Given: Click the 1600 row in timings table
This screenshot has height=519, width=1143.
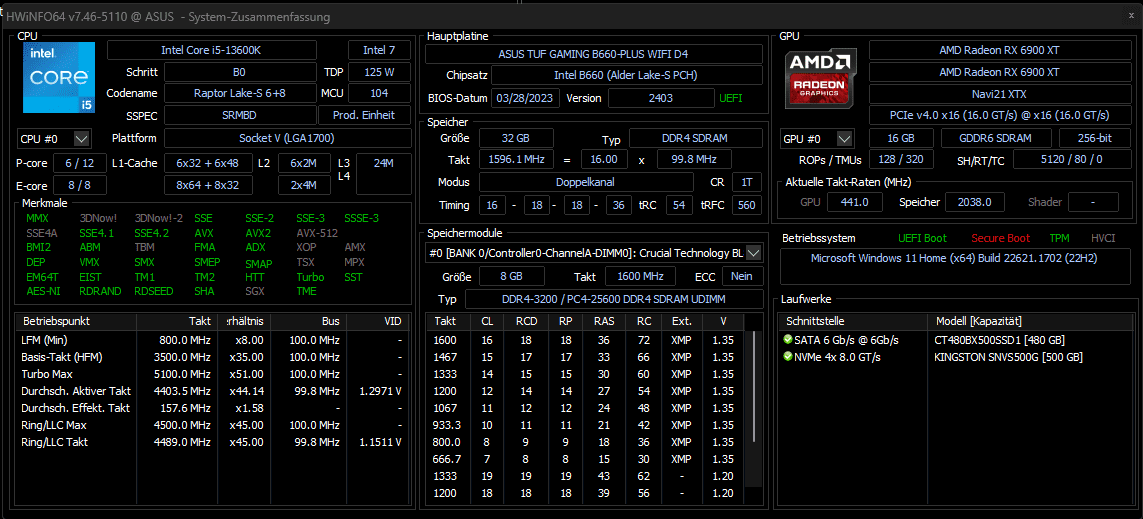Looking at the screenshot, I should pyautogui.click(x=587, y=340).
